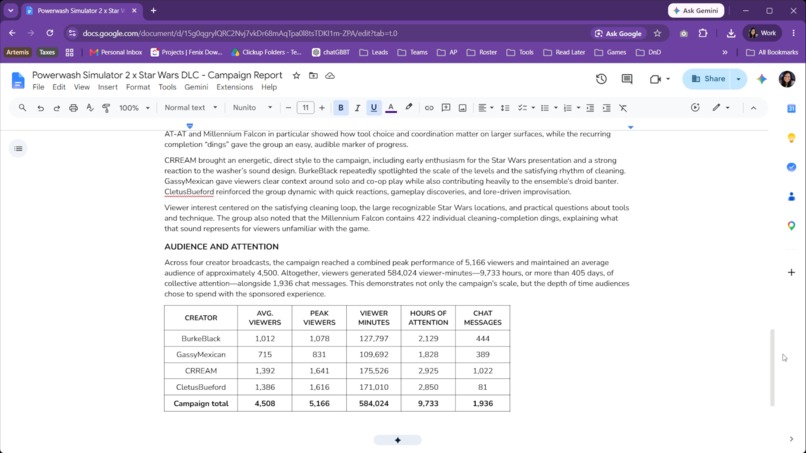Increase the font size
806x453 pixels.
[x=322, y=108]
